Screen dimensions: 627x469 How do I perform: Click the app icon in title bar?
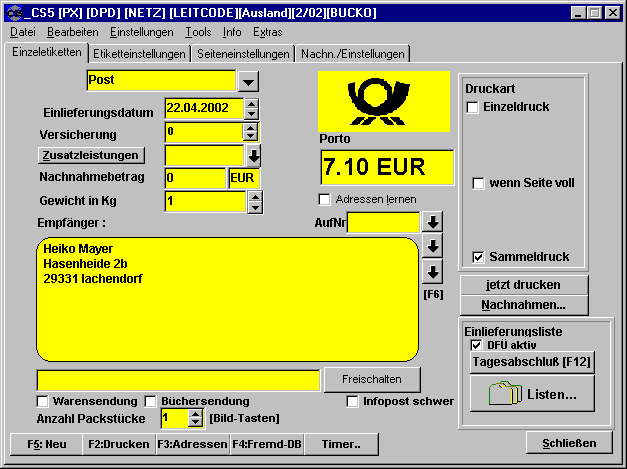click(x=14, y=13)
